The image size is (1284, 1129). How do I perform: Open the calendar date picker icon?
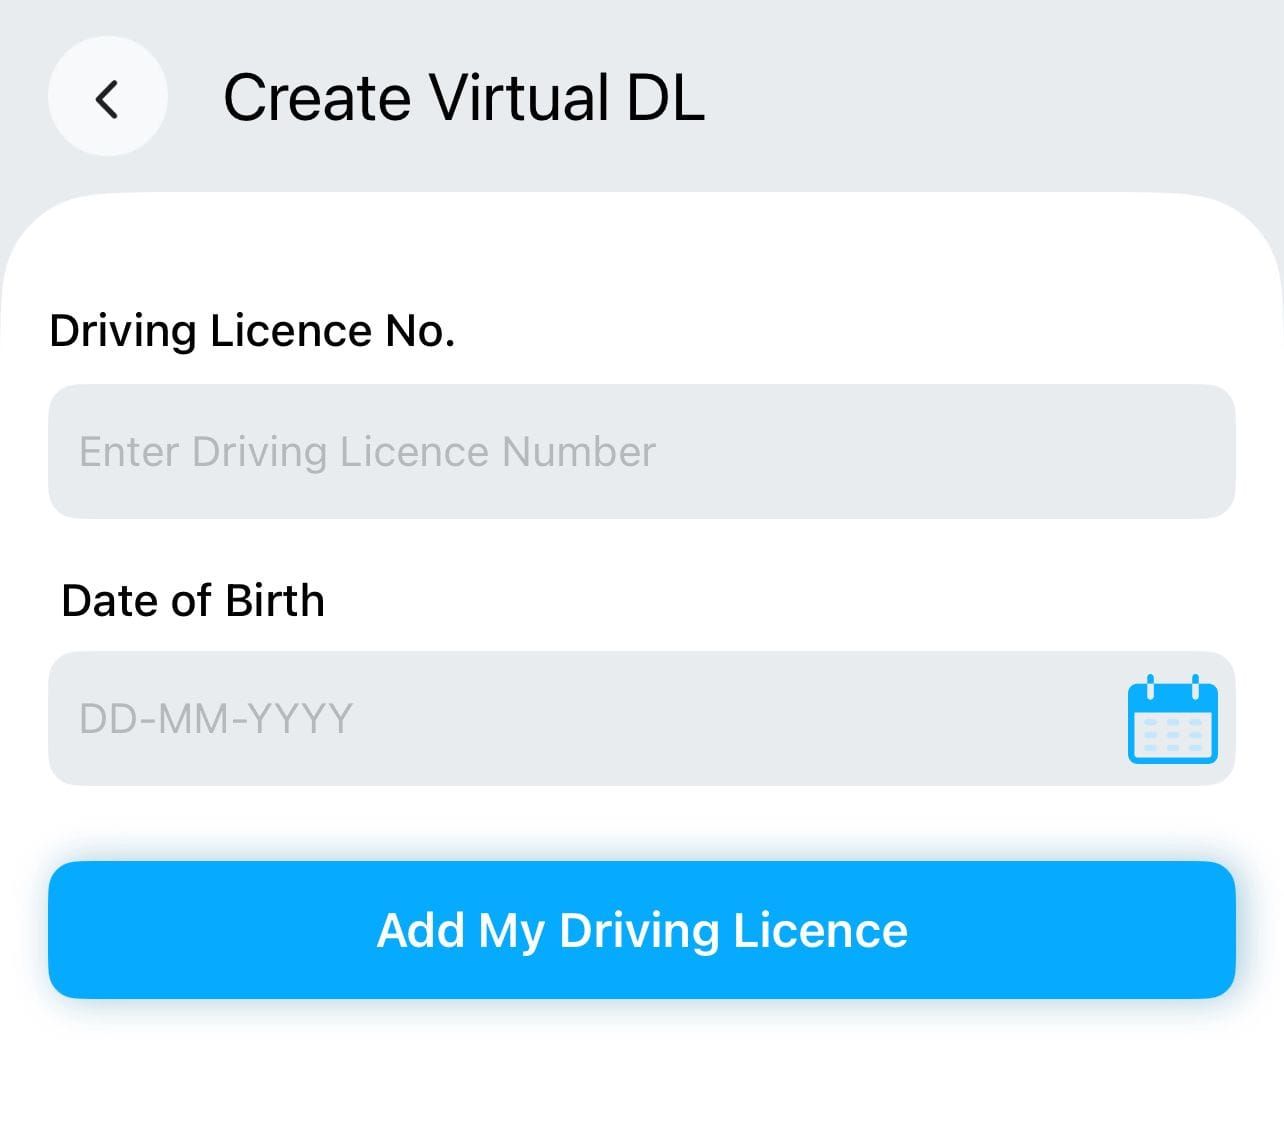[1172, 719]
